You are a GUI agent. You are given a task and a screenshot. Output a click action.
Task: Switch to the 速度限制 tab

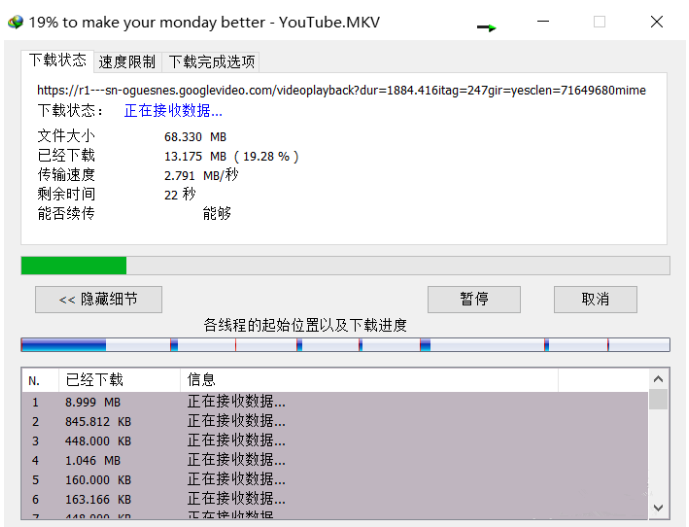point(127,62)
